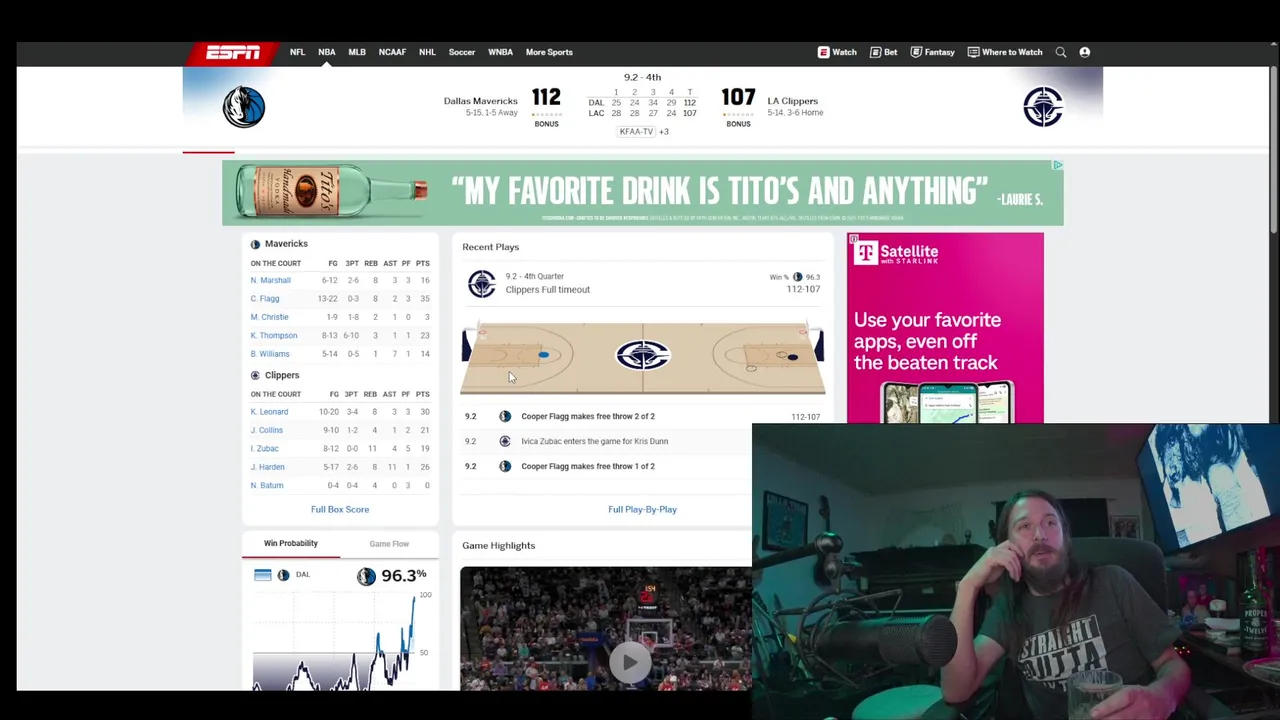Click the LA Clippers logo in header

1043,107
